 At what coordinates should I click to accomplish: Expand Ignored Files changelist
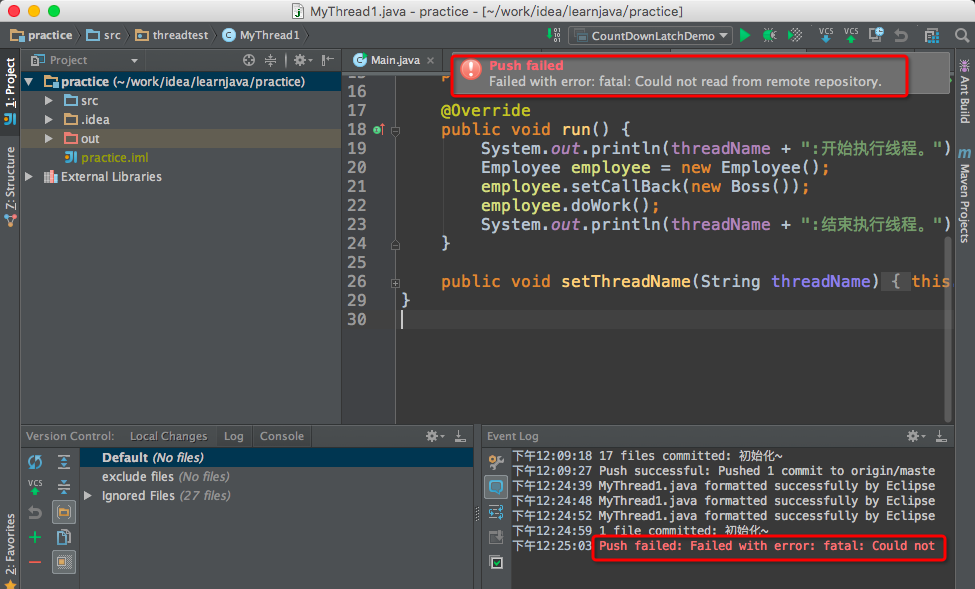point(88,496)
